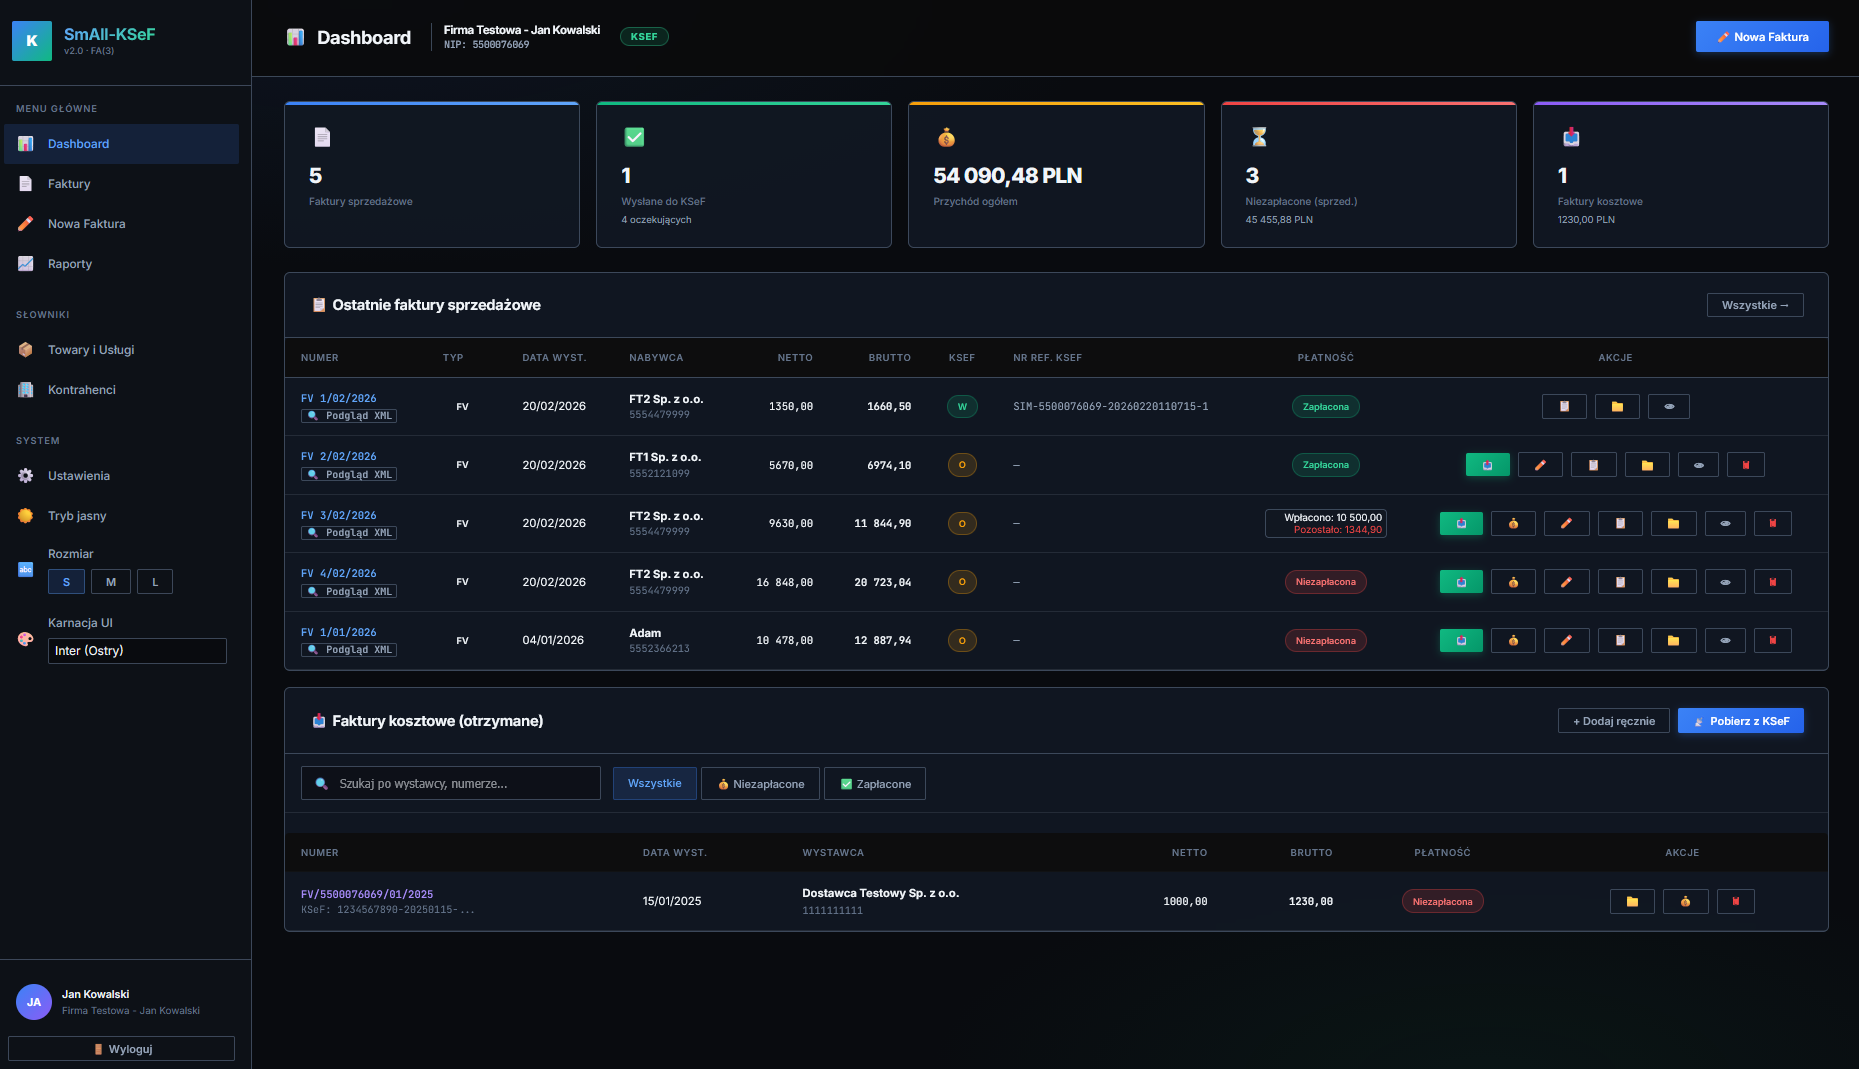The image size is (1859, 1069).
Task: Switch to Tryb jasny light mode
Action: 77,516
